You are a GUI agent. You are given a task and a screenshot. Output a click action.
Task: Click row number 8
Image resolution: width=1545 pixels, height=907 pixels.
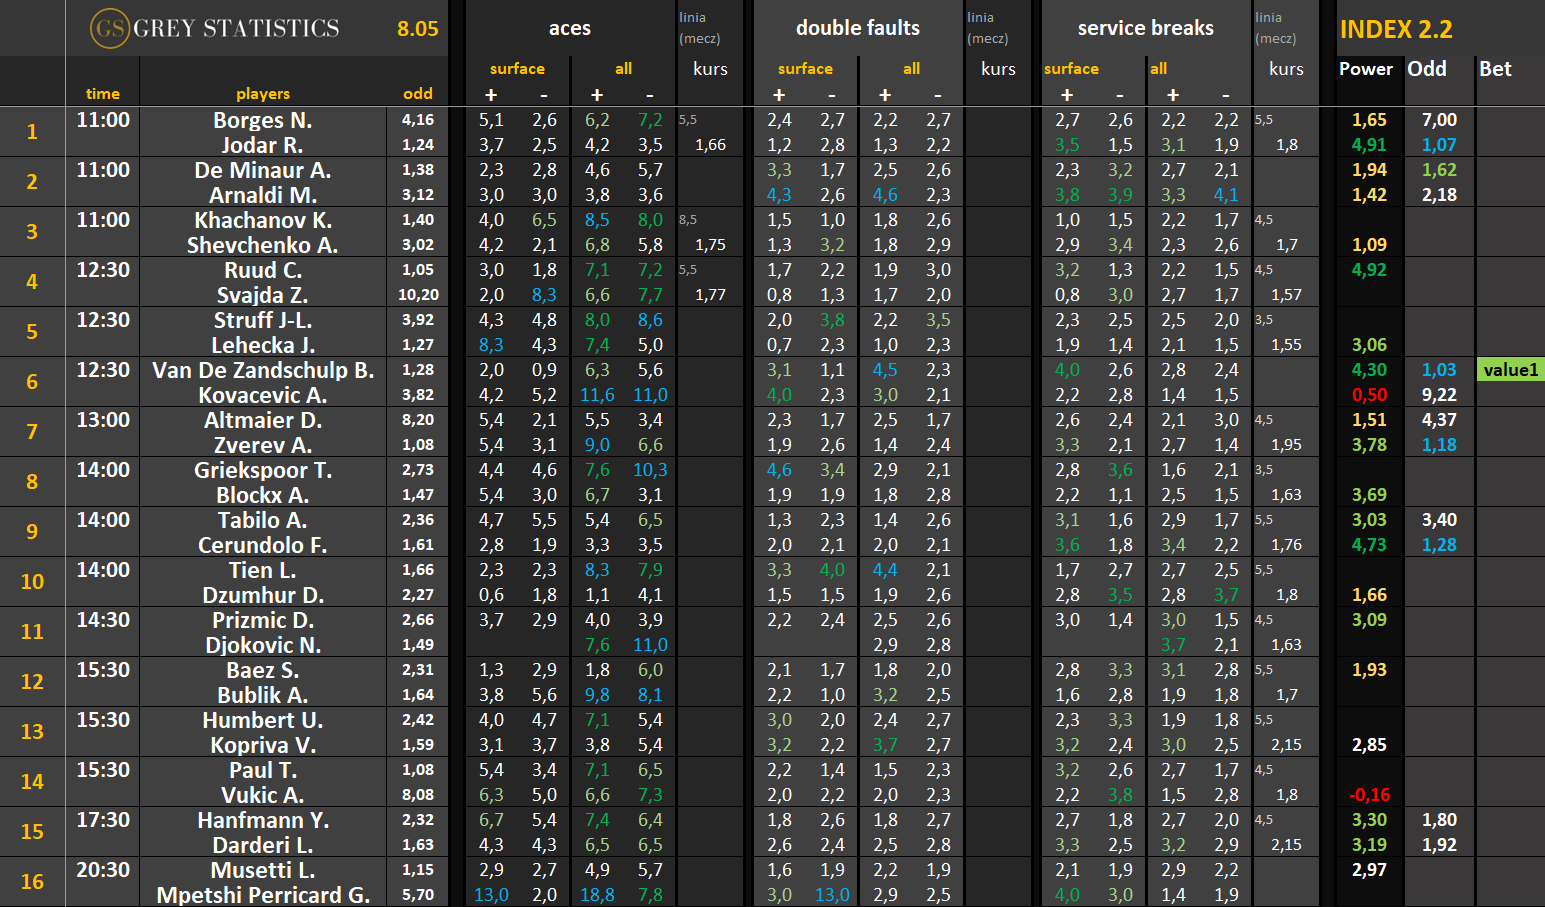pos(32,482)
